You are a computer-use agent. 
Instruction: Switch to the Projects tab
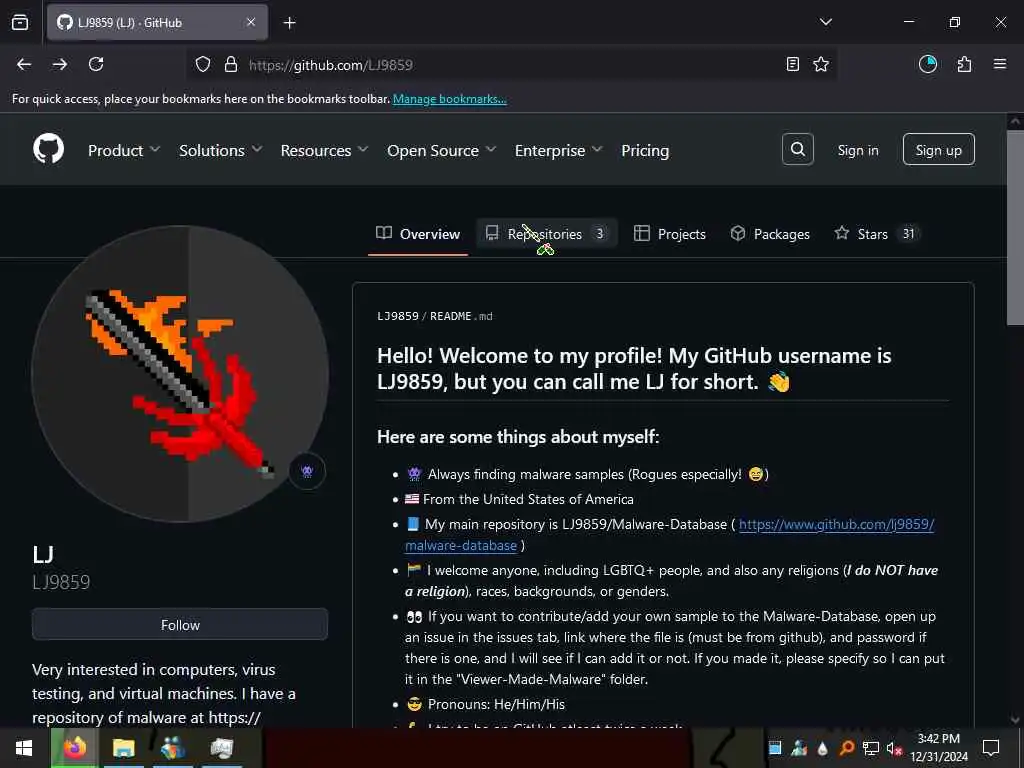(670, 234)
